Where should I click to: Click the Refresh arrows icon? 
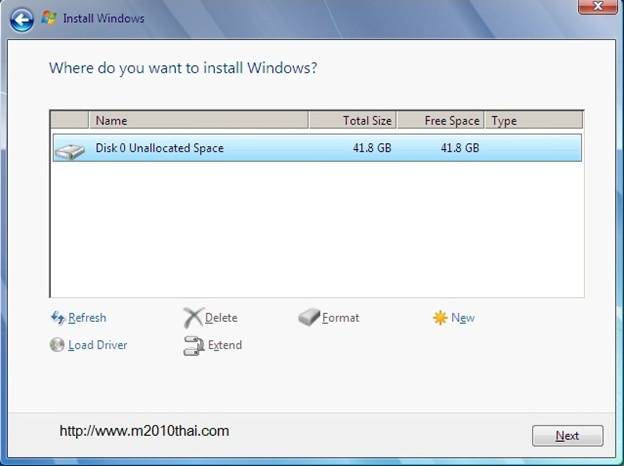(58, 318)
